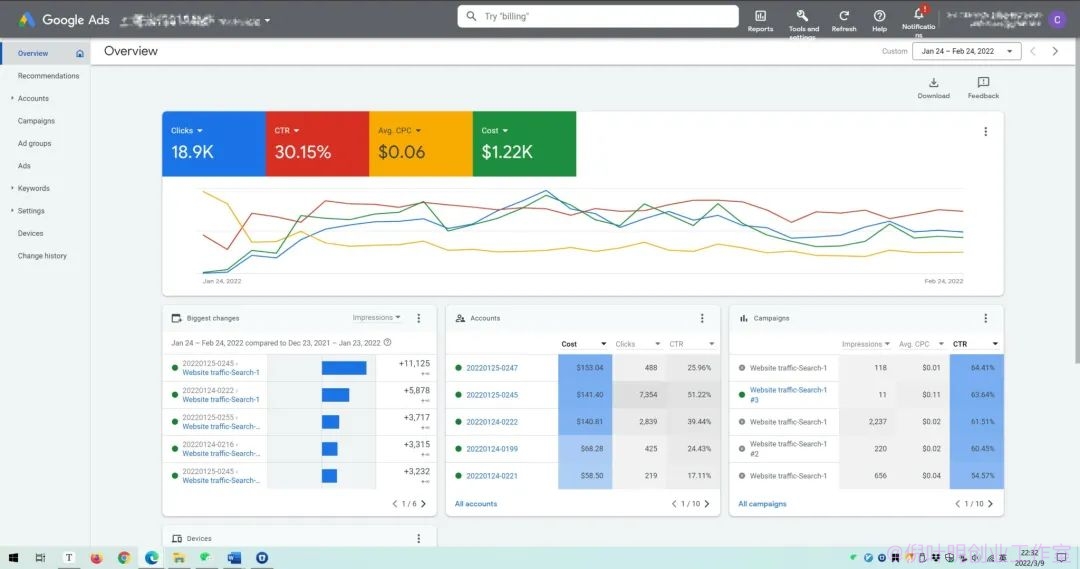The width and height of the screenshot is (1080, 569).
Task: Open the Feedback icon
Action: (x=983, y=83)
